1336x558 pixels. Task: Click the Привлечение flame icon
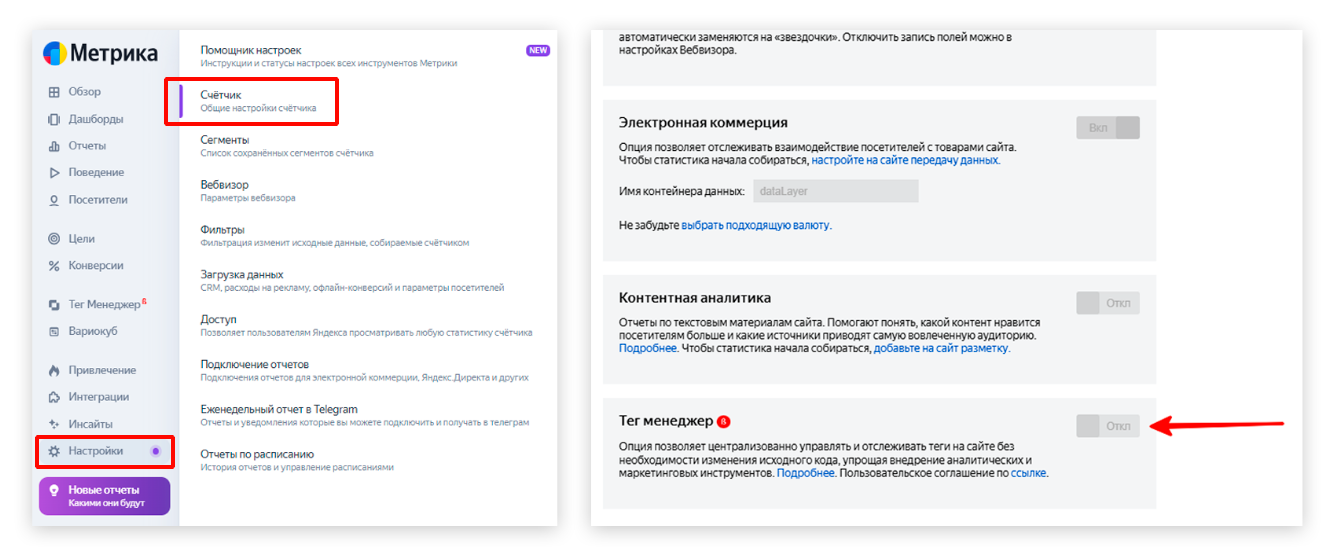54,370
